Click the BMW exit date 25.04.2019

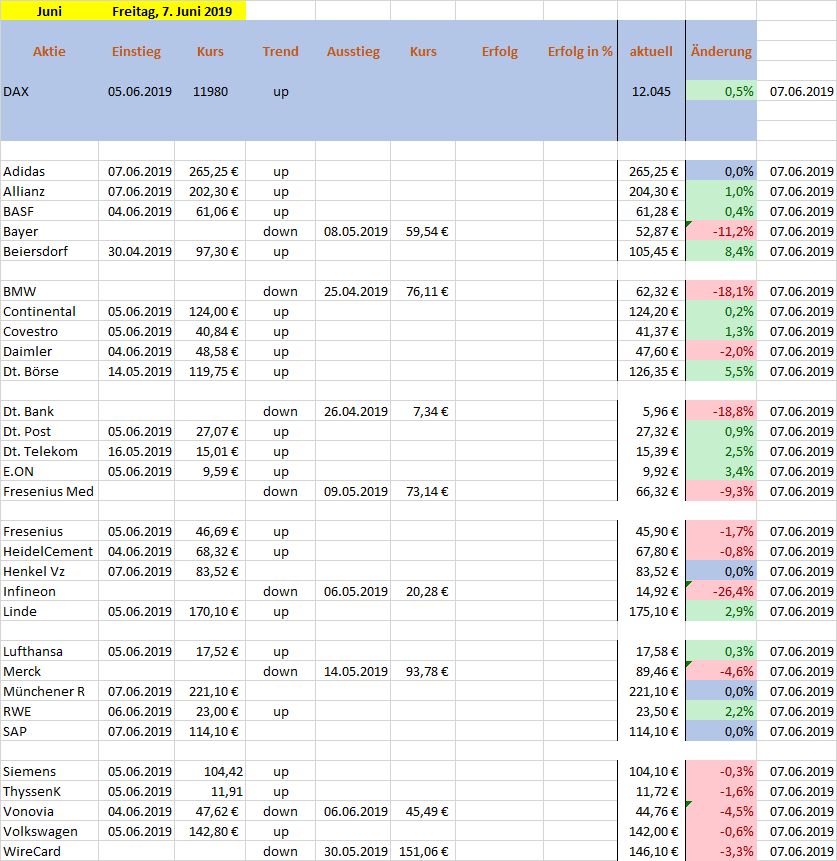[355, 291]
